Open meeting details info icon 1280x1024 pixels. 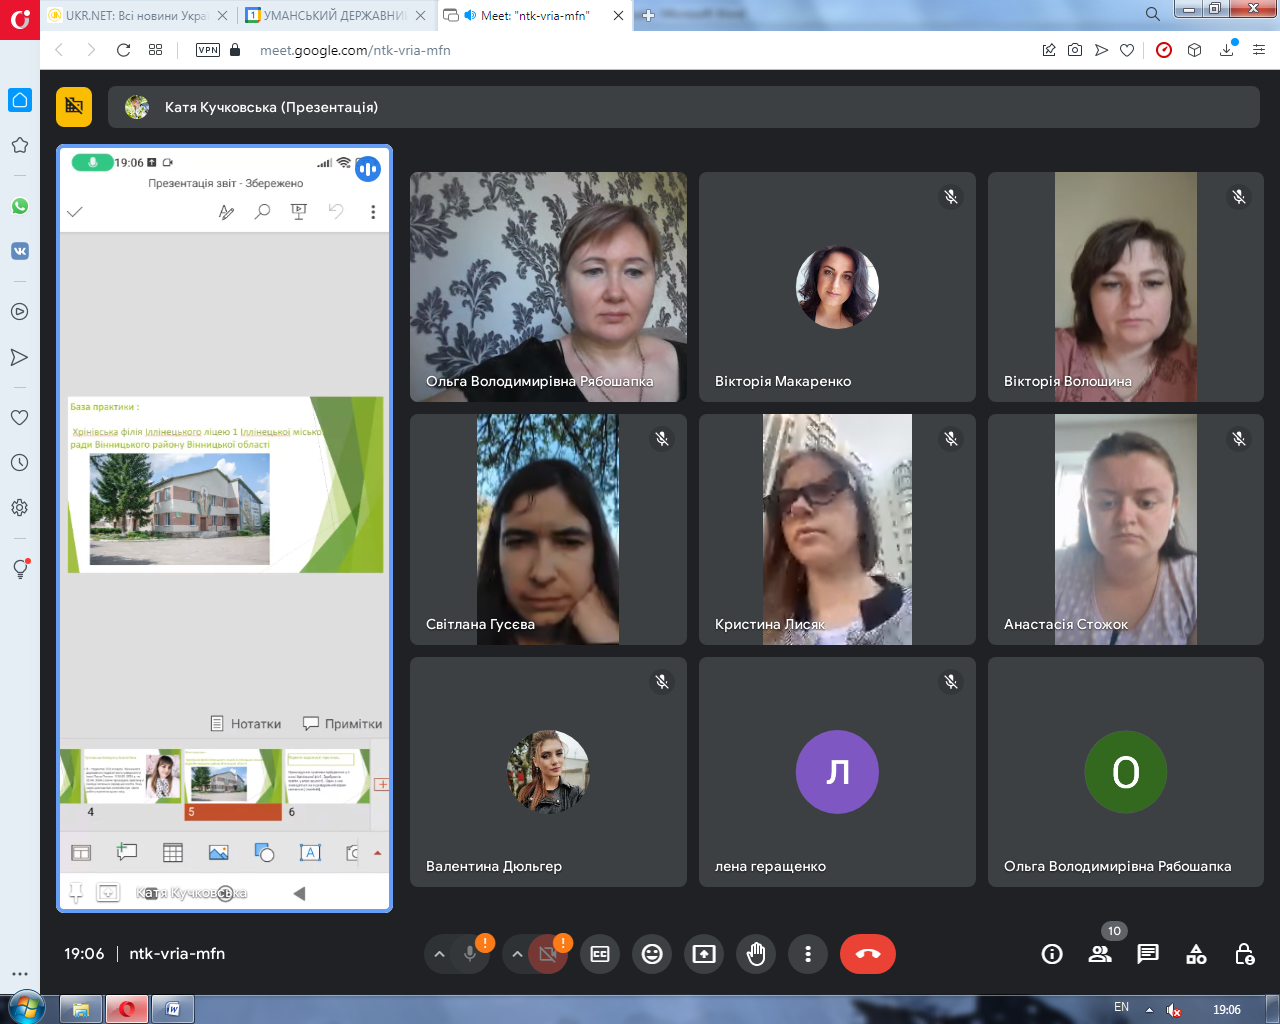pos(1052,954)
